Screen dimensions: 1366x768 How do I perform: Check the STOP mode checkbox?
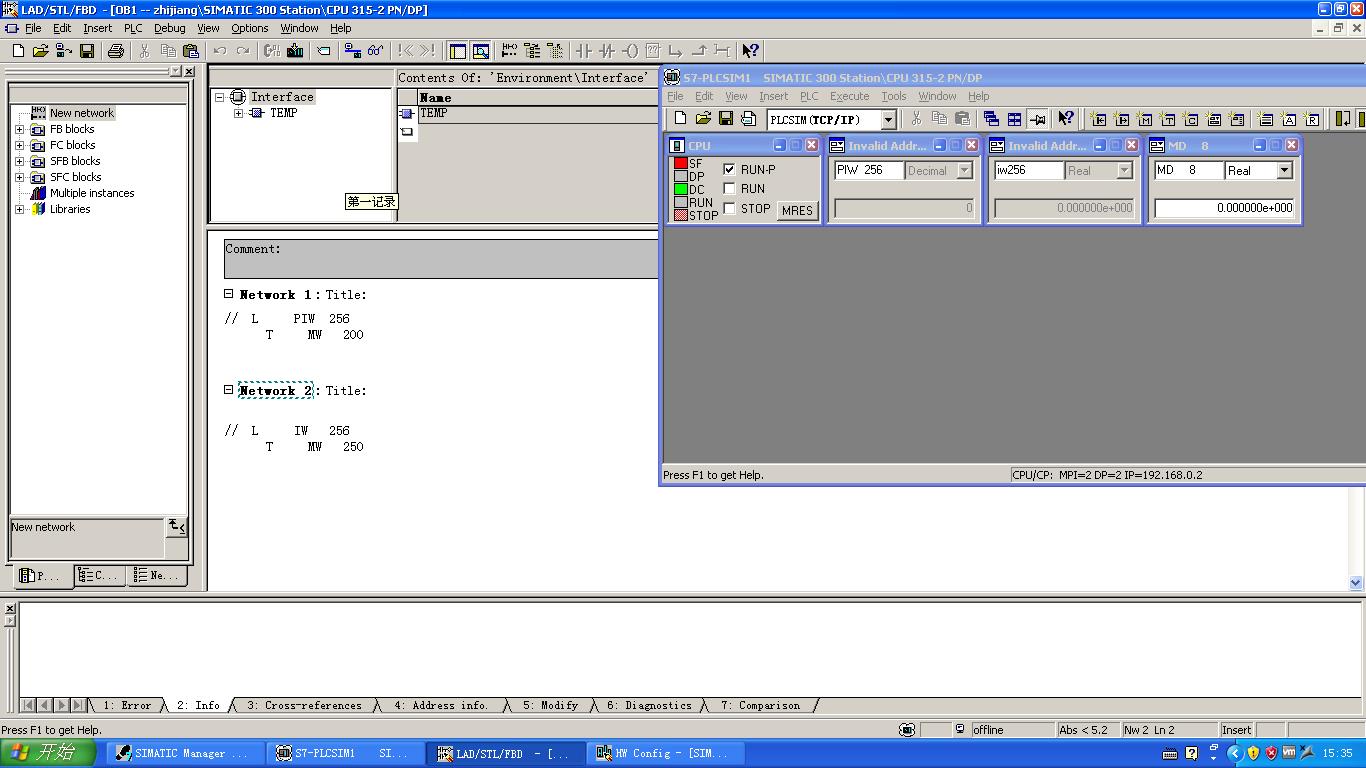click(x=729, y=209)
